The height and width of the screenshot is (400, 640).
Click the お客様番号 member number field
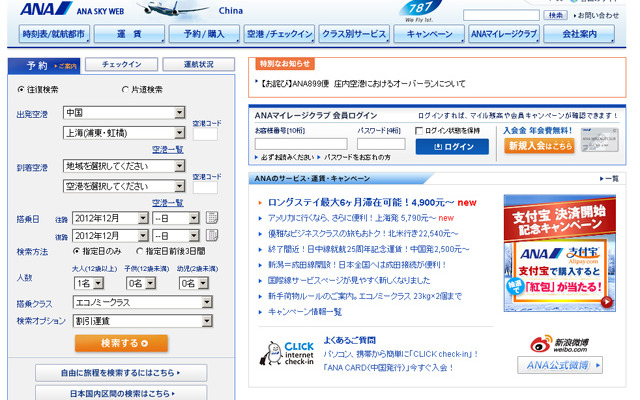[301, 144]
